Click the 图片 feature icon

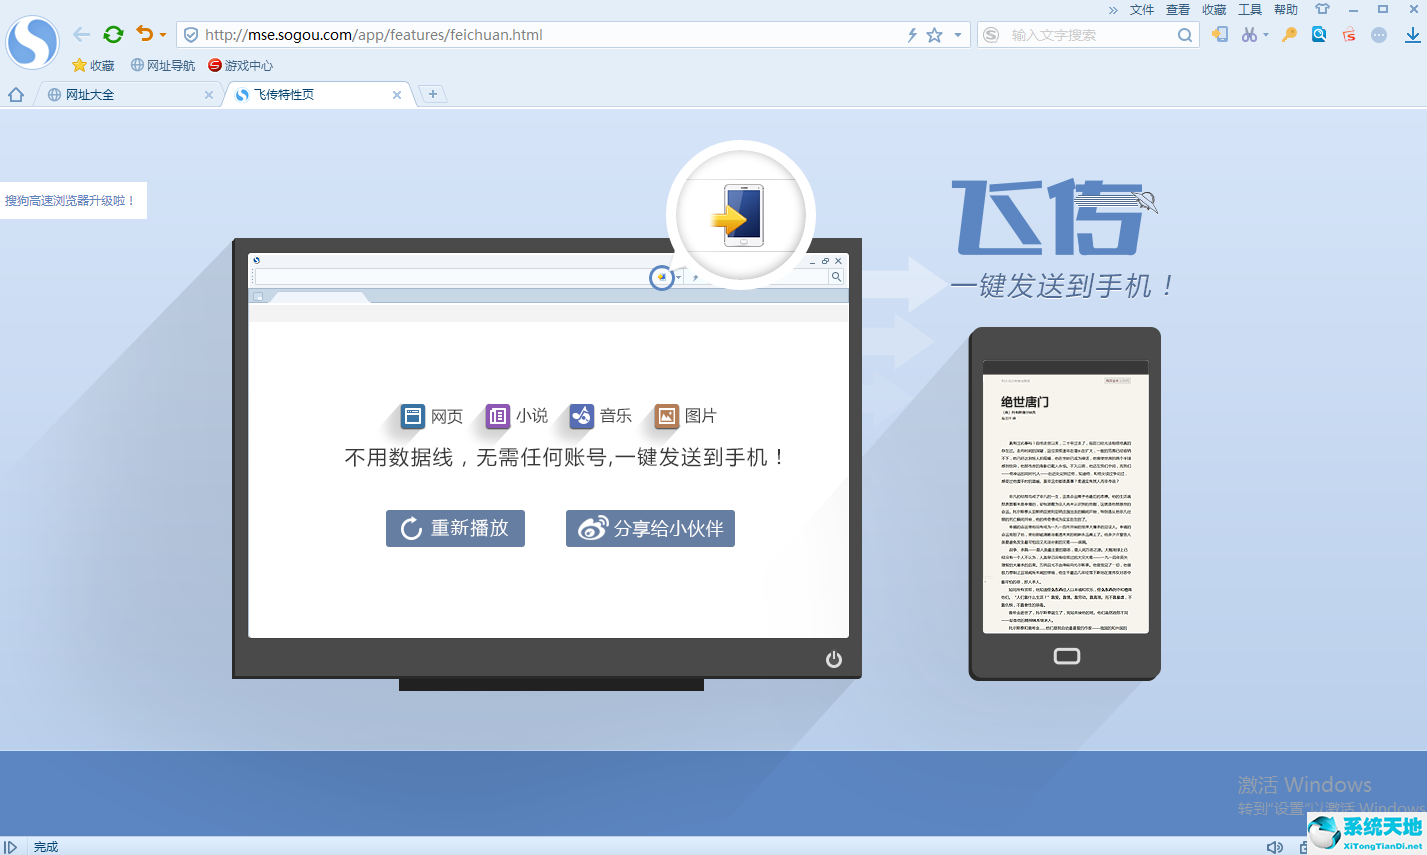coord(667,416)
